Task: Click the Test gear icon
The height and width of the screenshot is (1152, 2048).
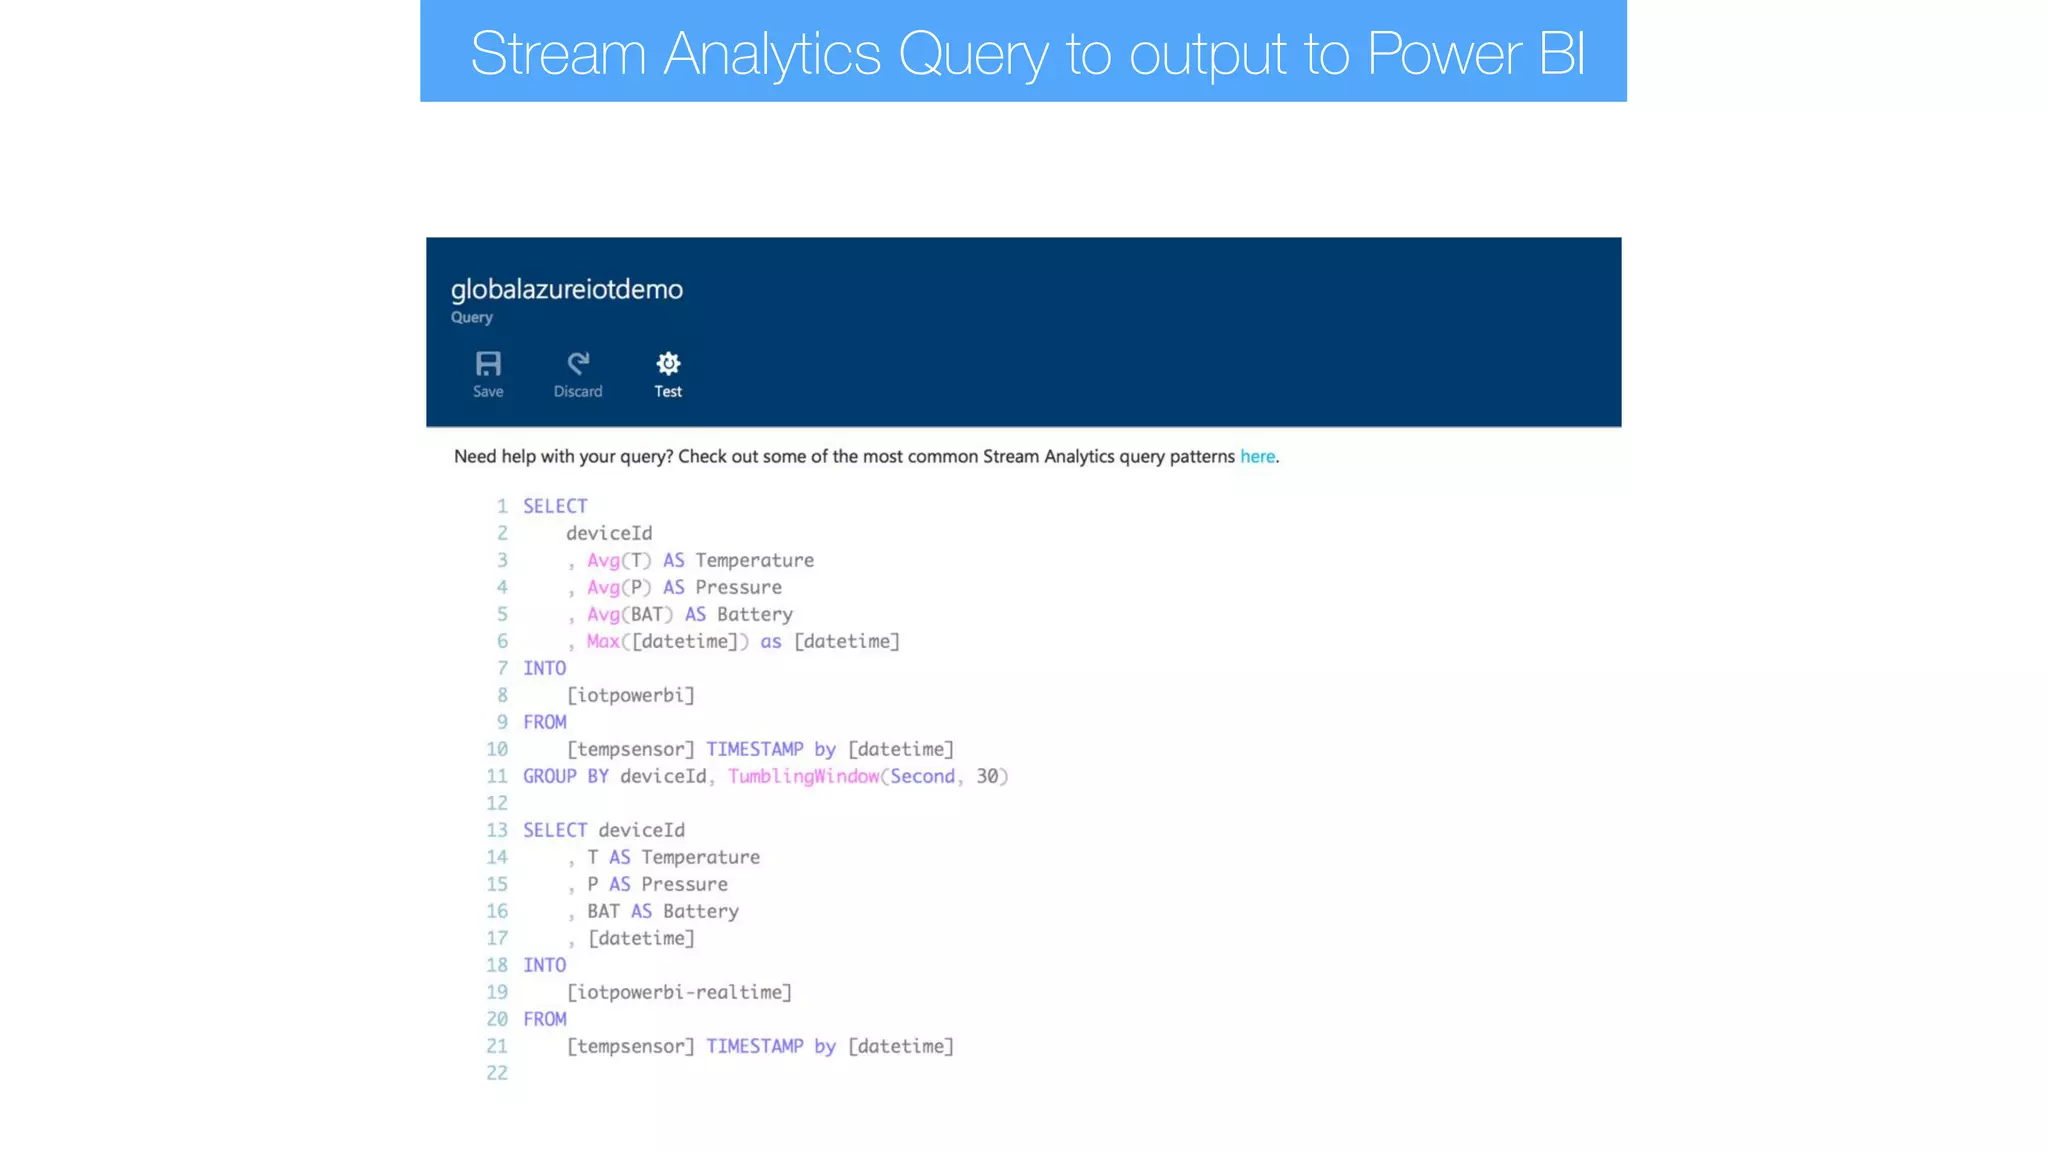Action: click(x=668, y=363)
